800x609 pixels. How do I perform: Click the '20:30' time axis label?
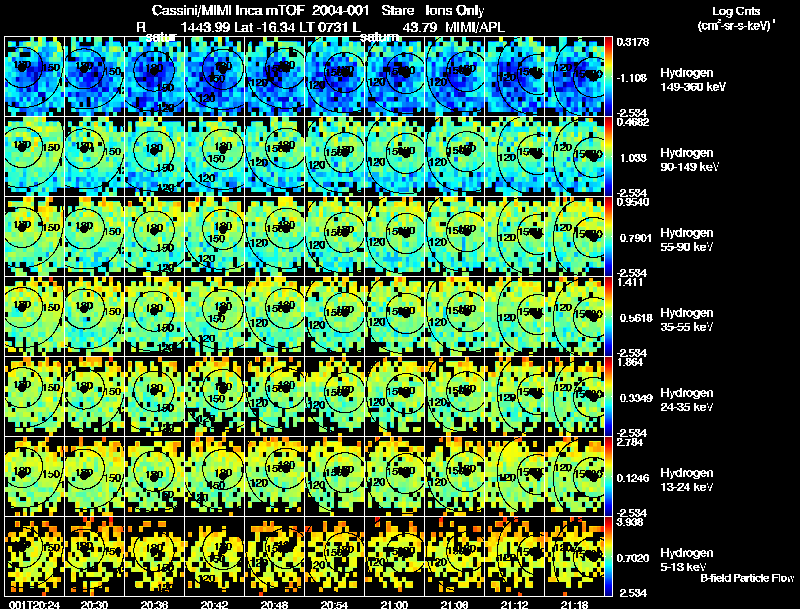(94, 605)
